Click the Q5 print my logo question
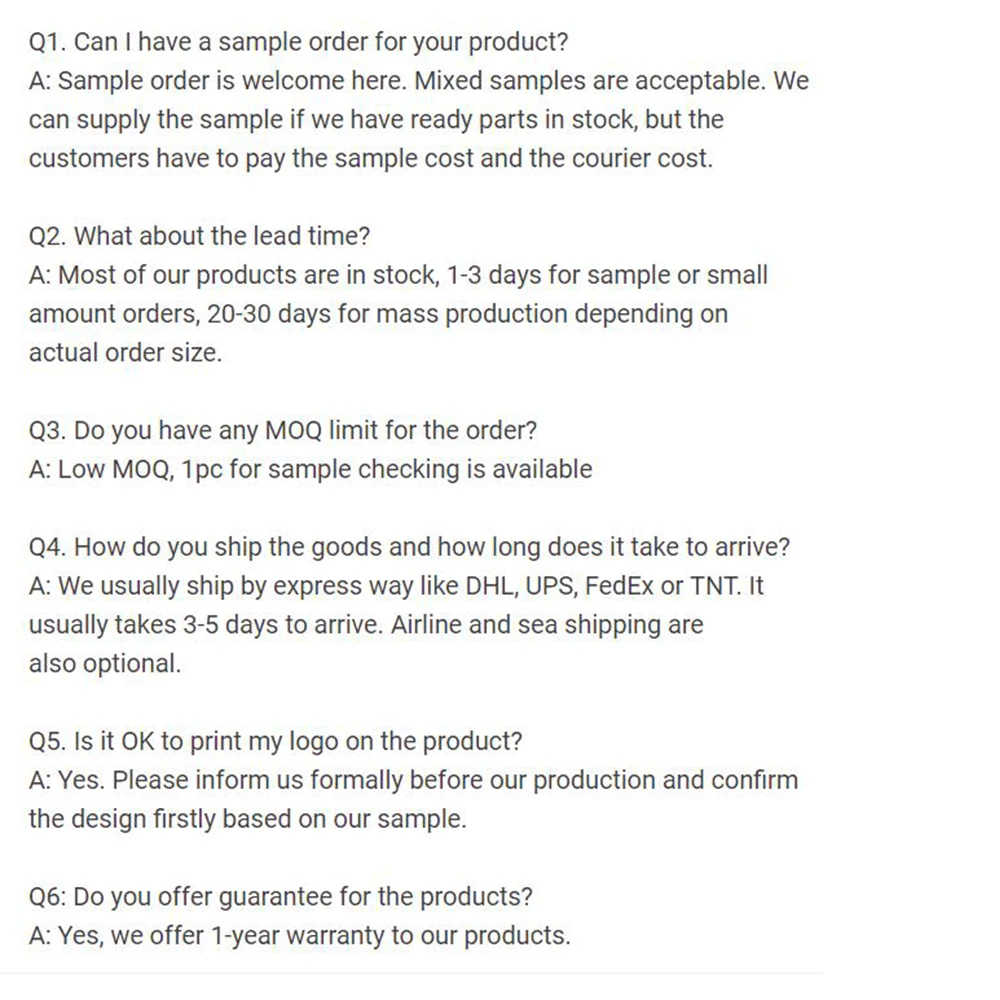The width and height of the screenshot is (1000, 1000). (276, 742)
